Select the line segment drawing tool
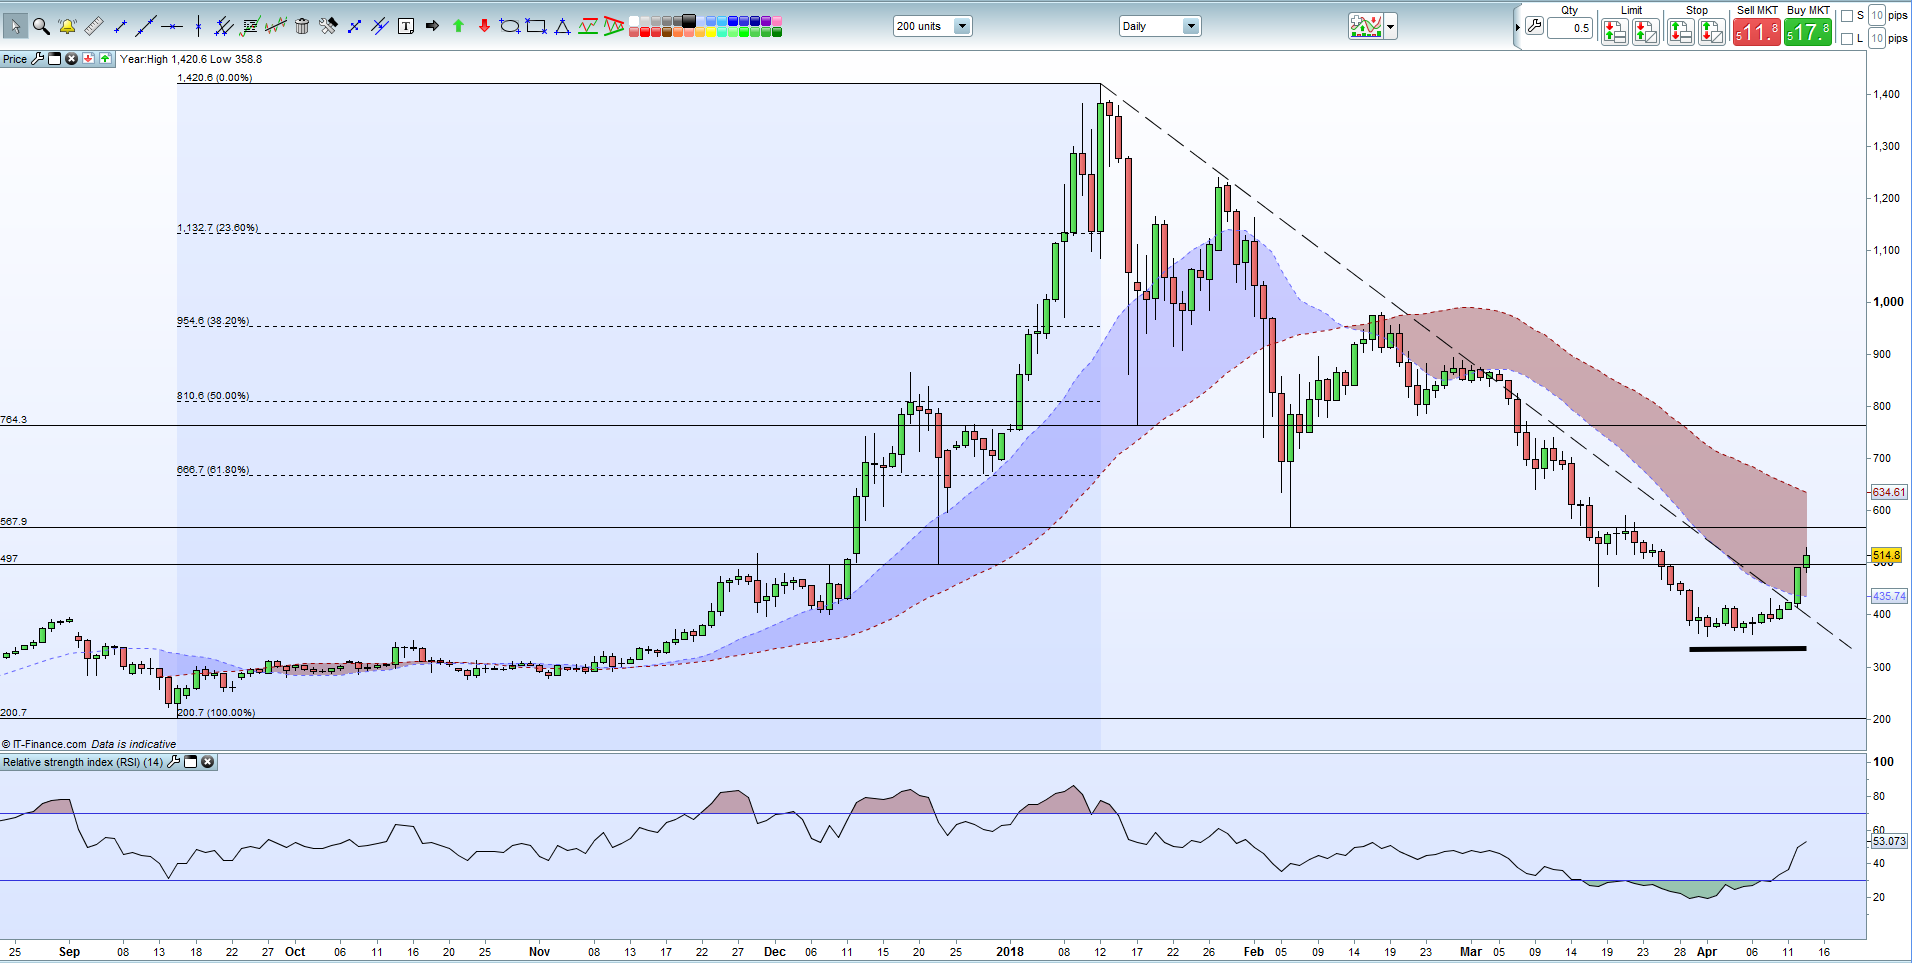Screen dimensions: 1912x963 (120, 27)
